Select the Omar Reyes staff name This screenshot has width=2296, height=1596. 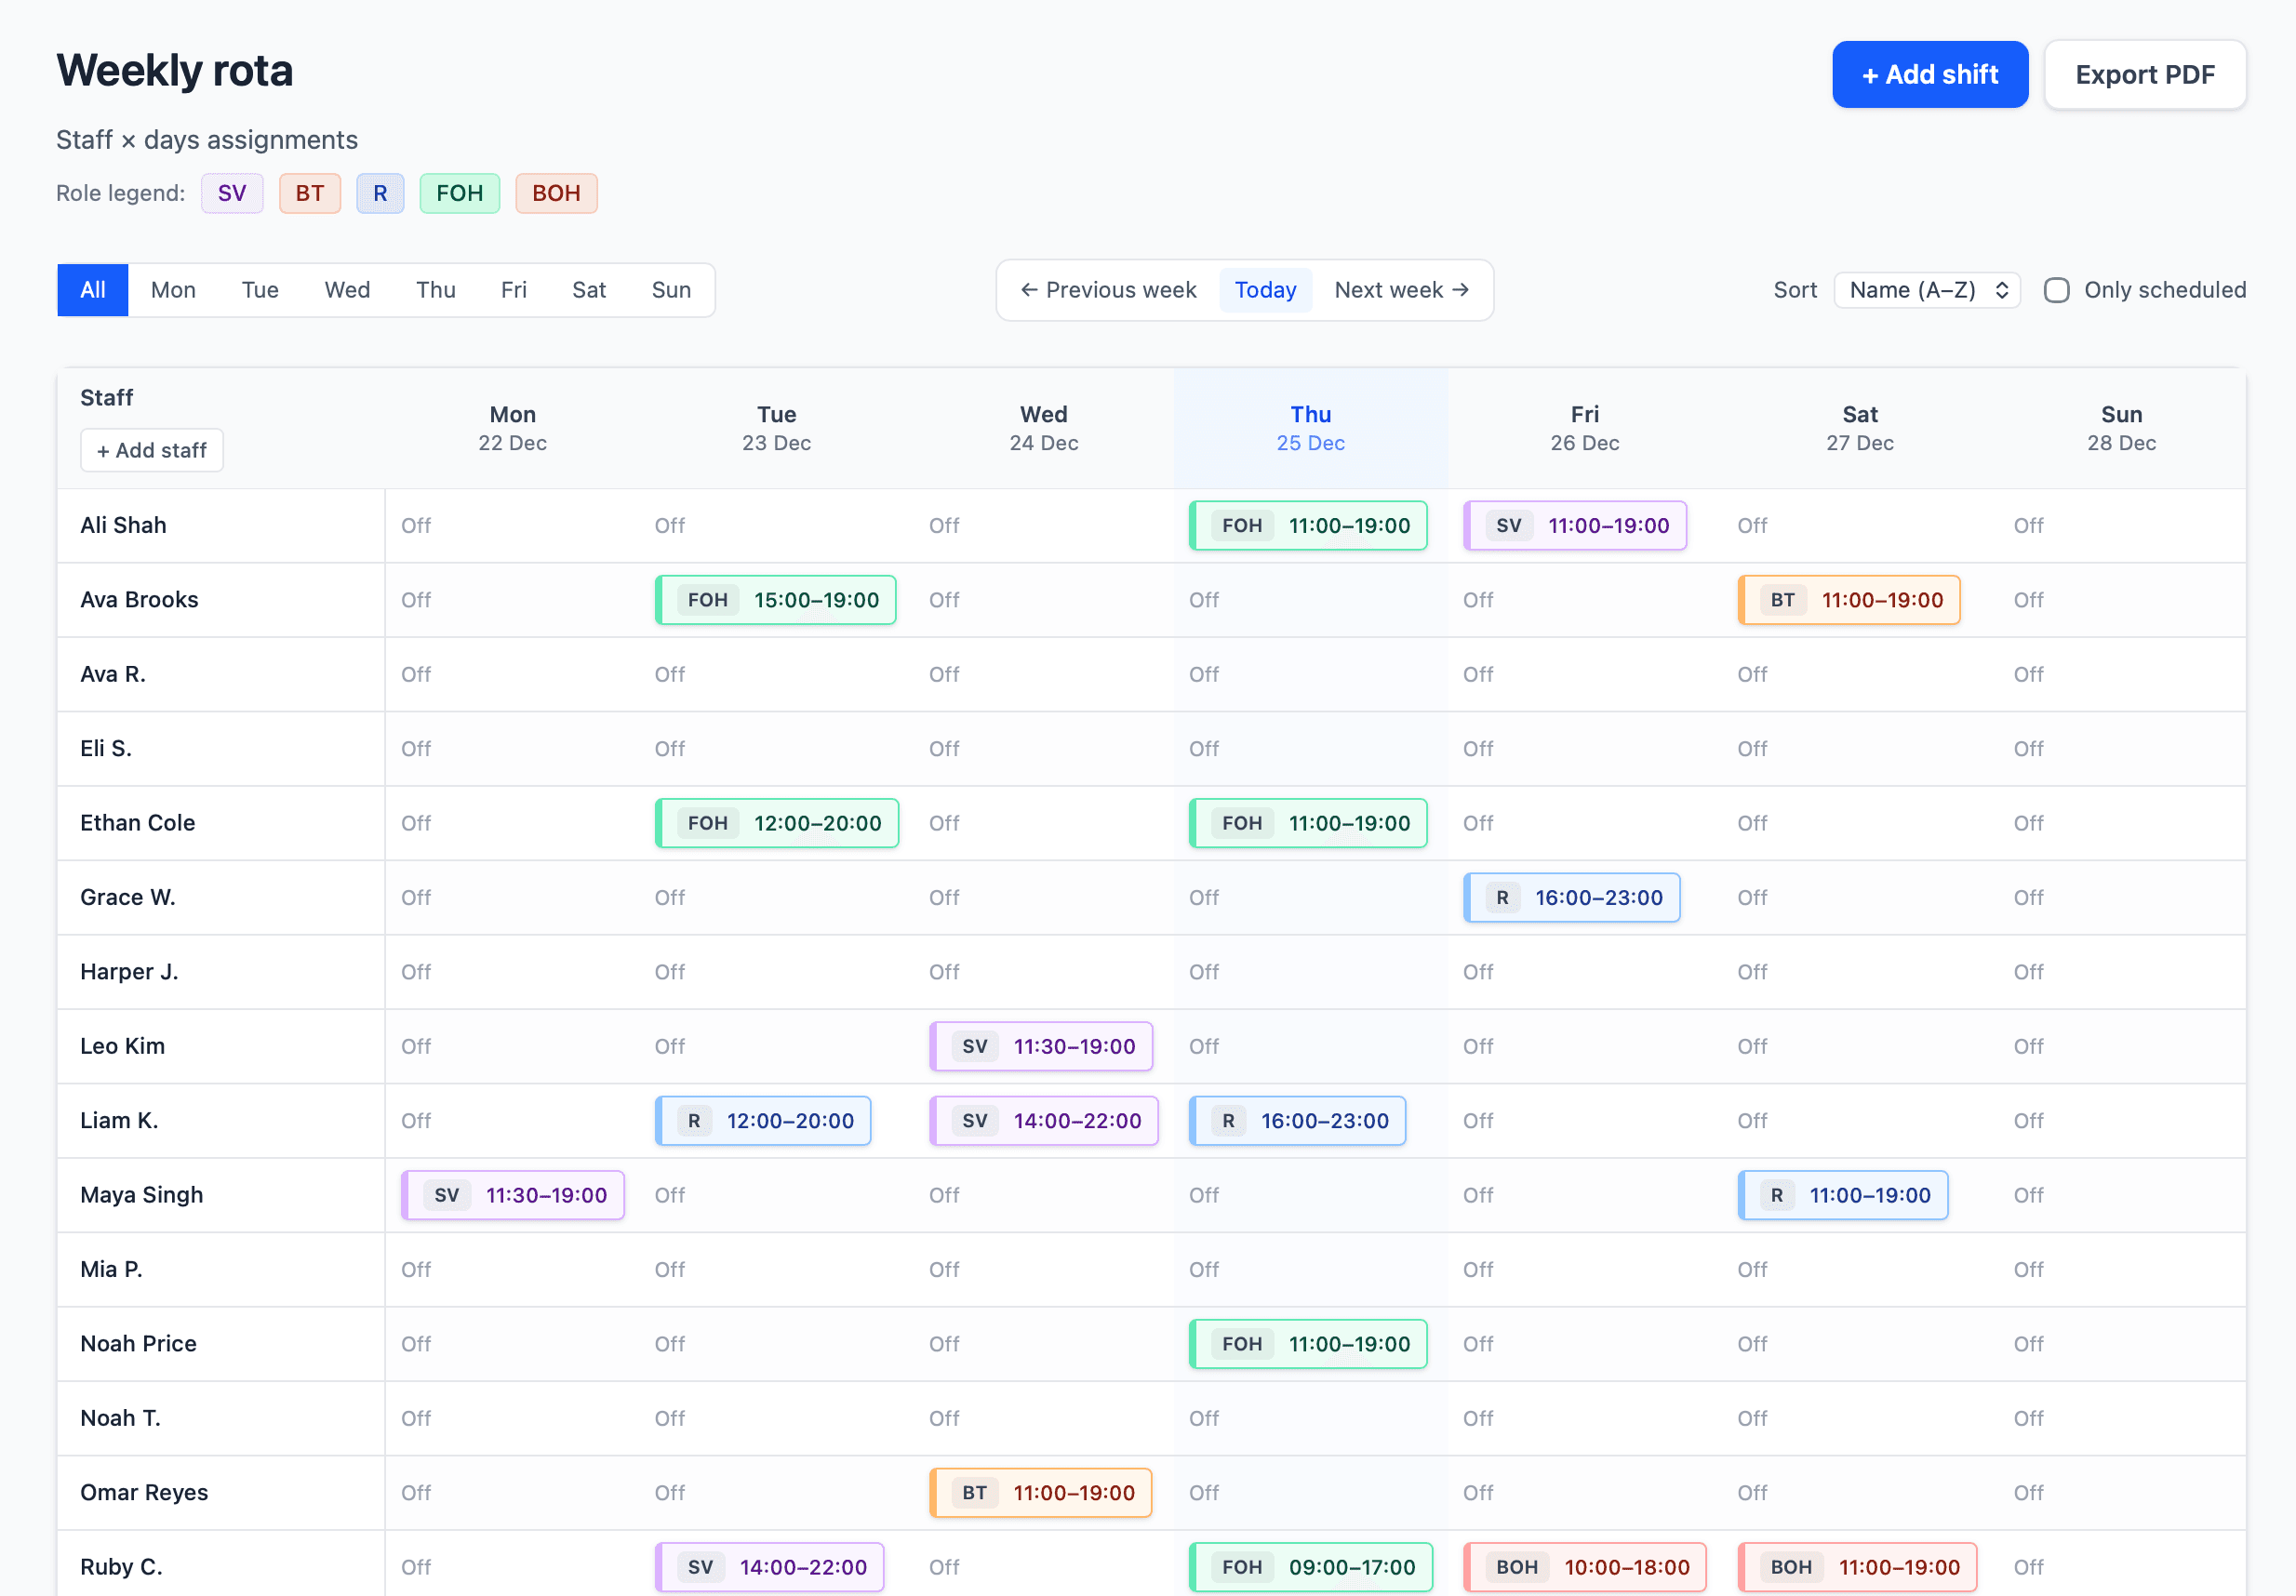(144, 1493)
